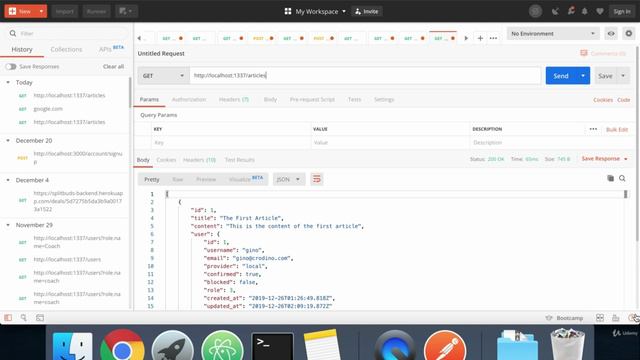Viewport: 640px width, 360px height.
Task: Open the Save dropdown arrow
Action: coord(623,76)
